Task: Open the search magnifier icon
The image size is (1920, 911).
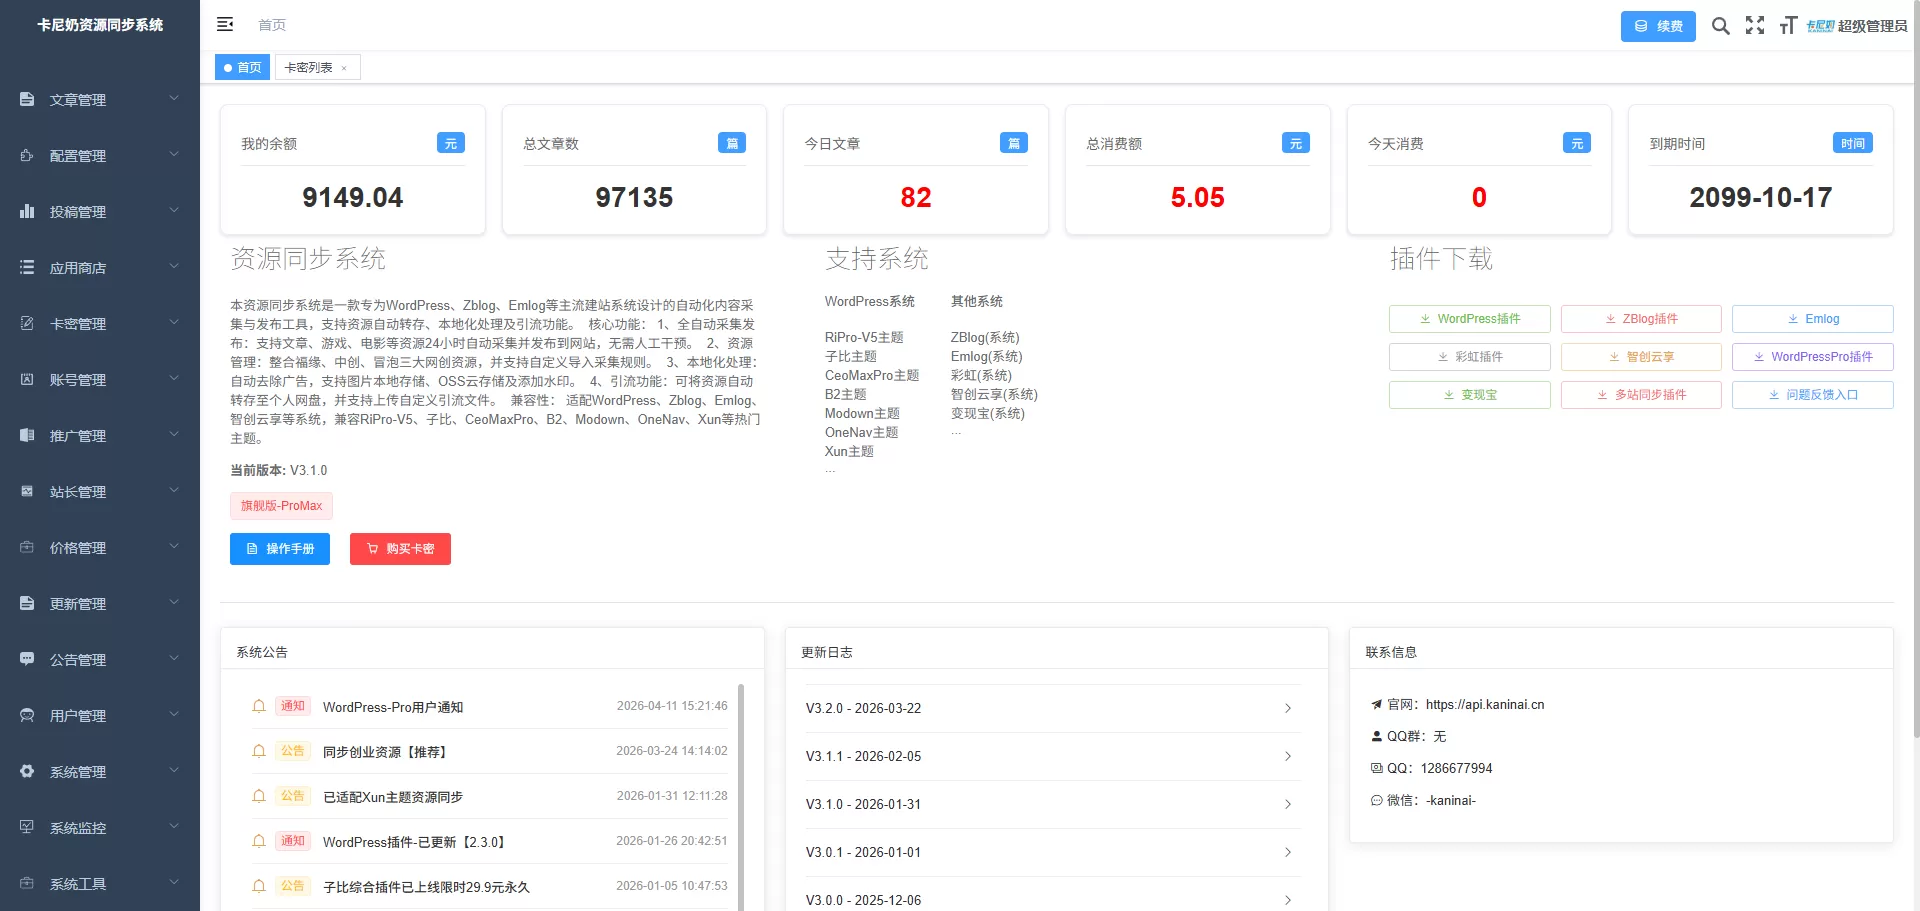Action: (x=1720, y=26)
